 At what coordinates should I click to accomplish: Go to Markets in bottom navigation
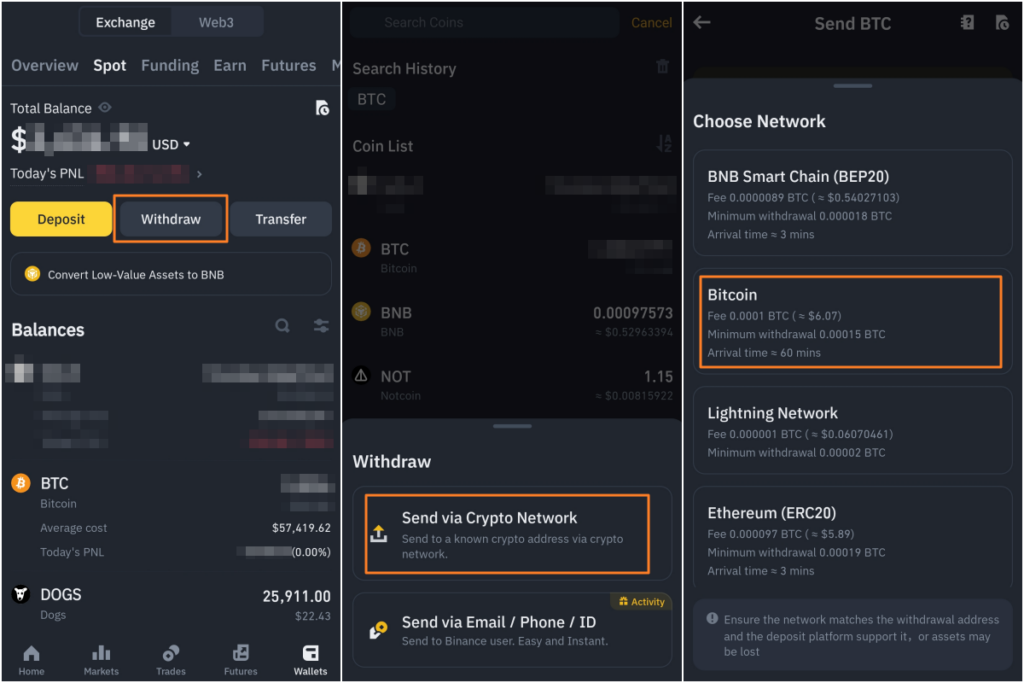point(101,660)
